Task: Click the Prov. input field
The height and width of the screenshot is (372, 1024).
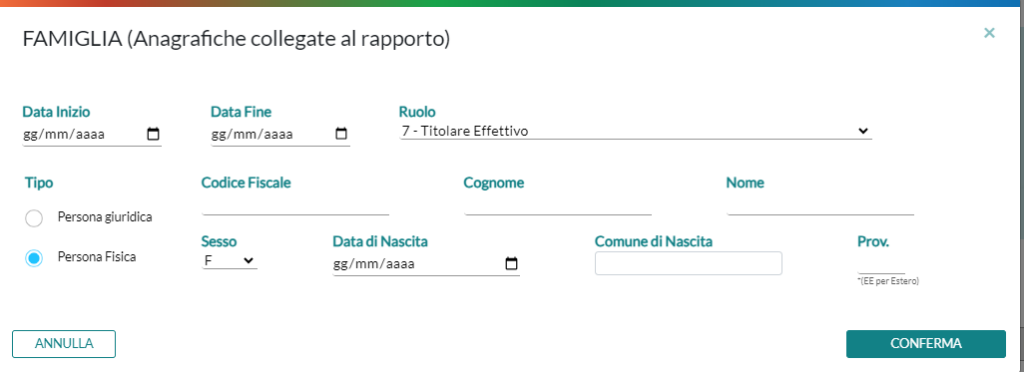Action: (882, 264)
